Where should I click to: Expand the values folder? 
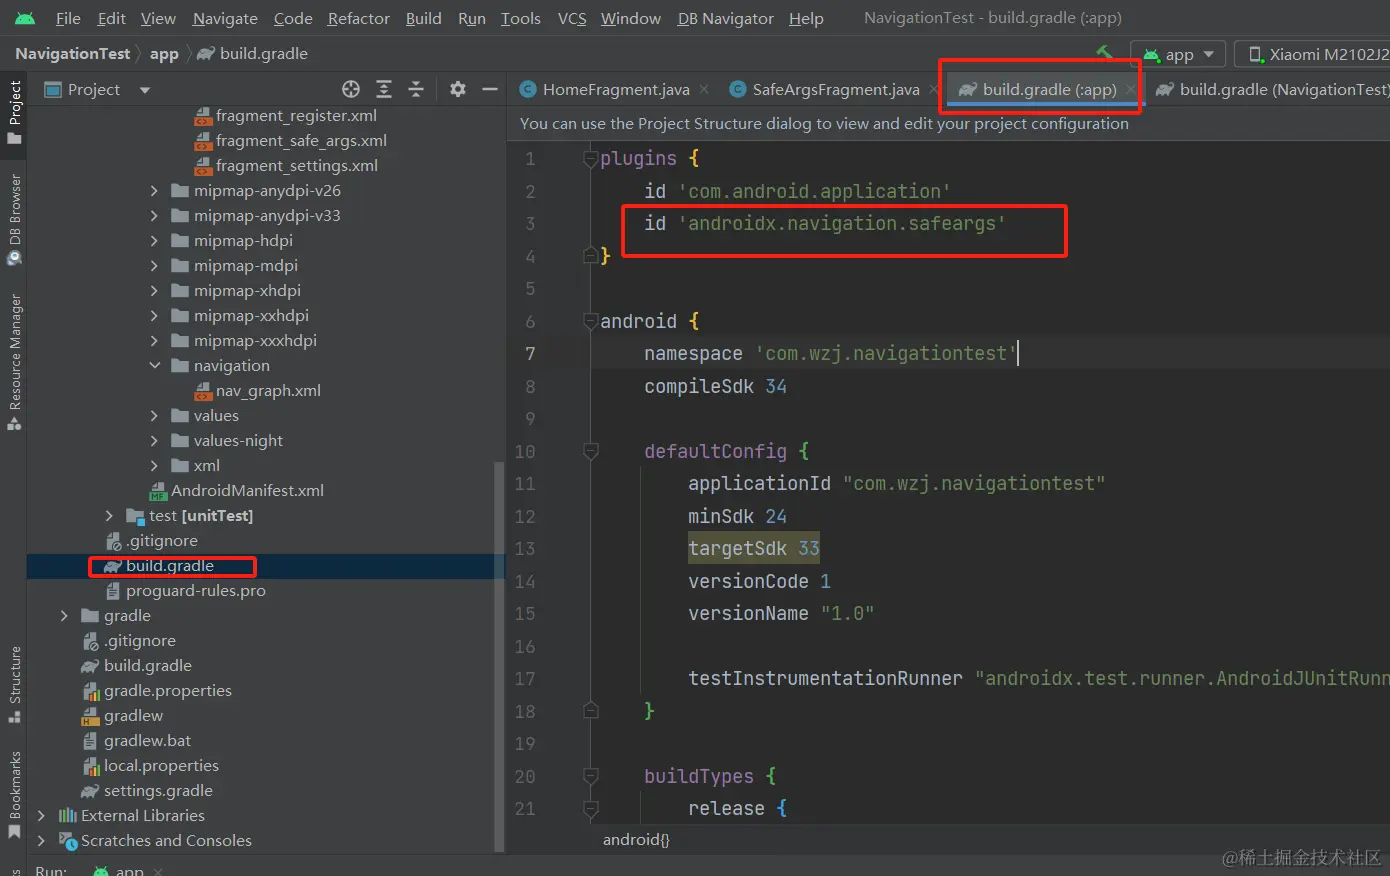[154, 415]
